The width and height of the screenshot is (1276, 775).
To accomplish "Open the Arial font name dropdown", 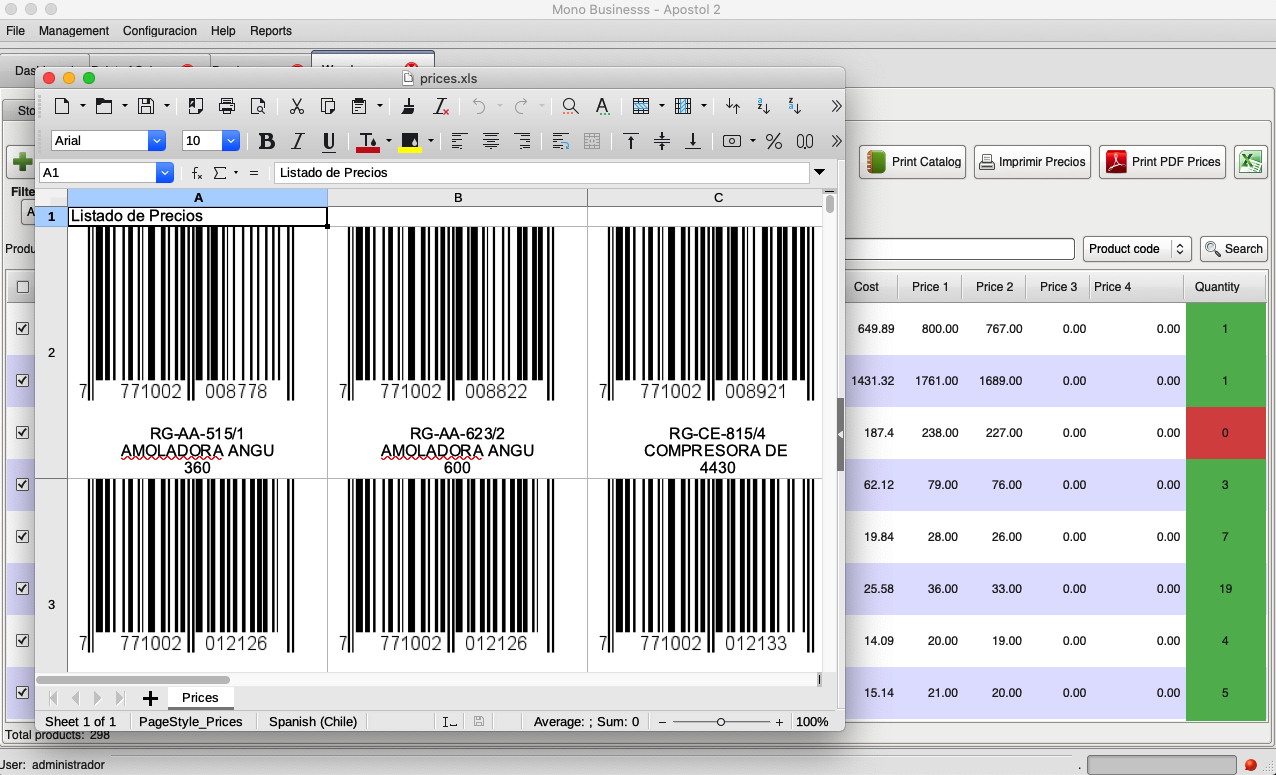I will click(x=156, y=141).
